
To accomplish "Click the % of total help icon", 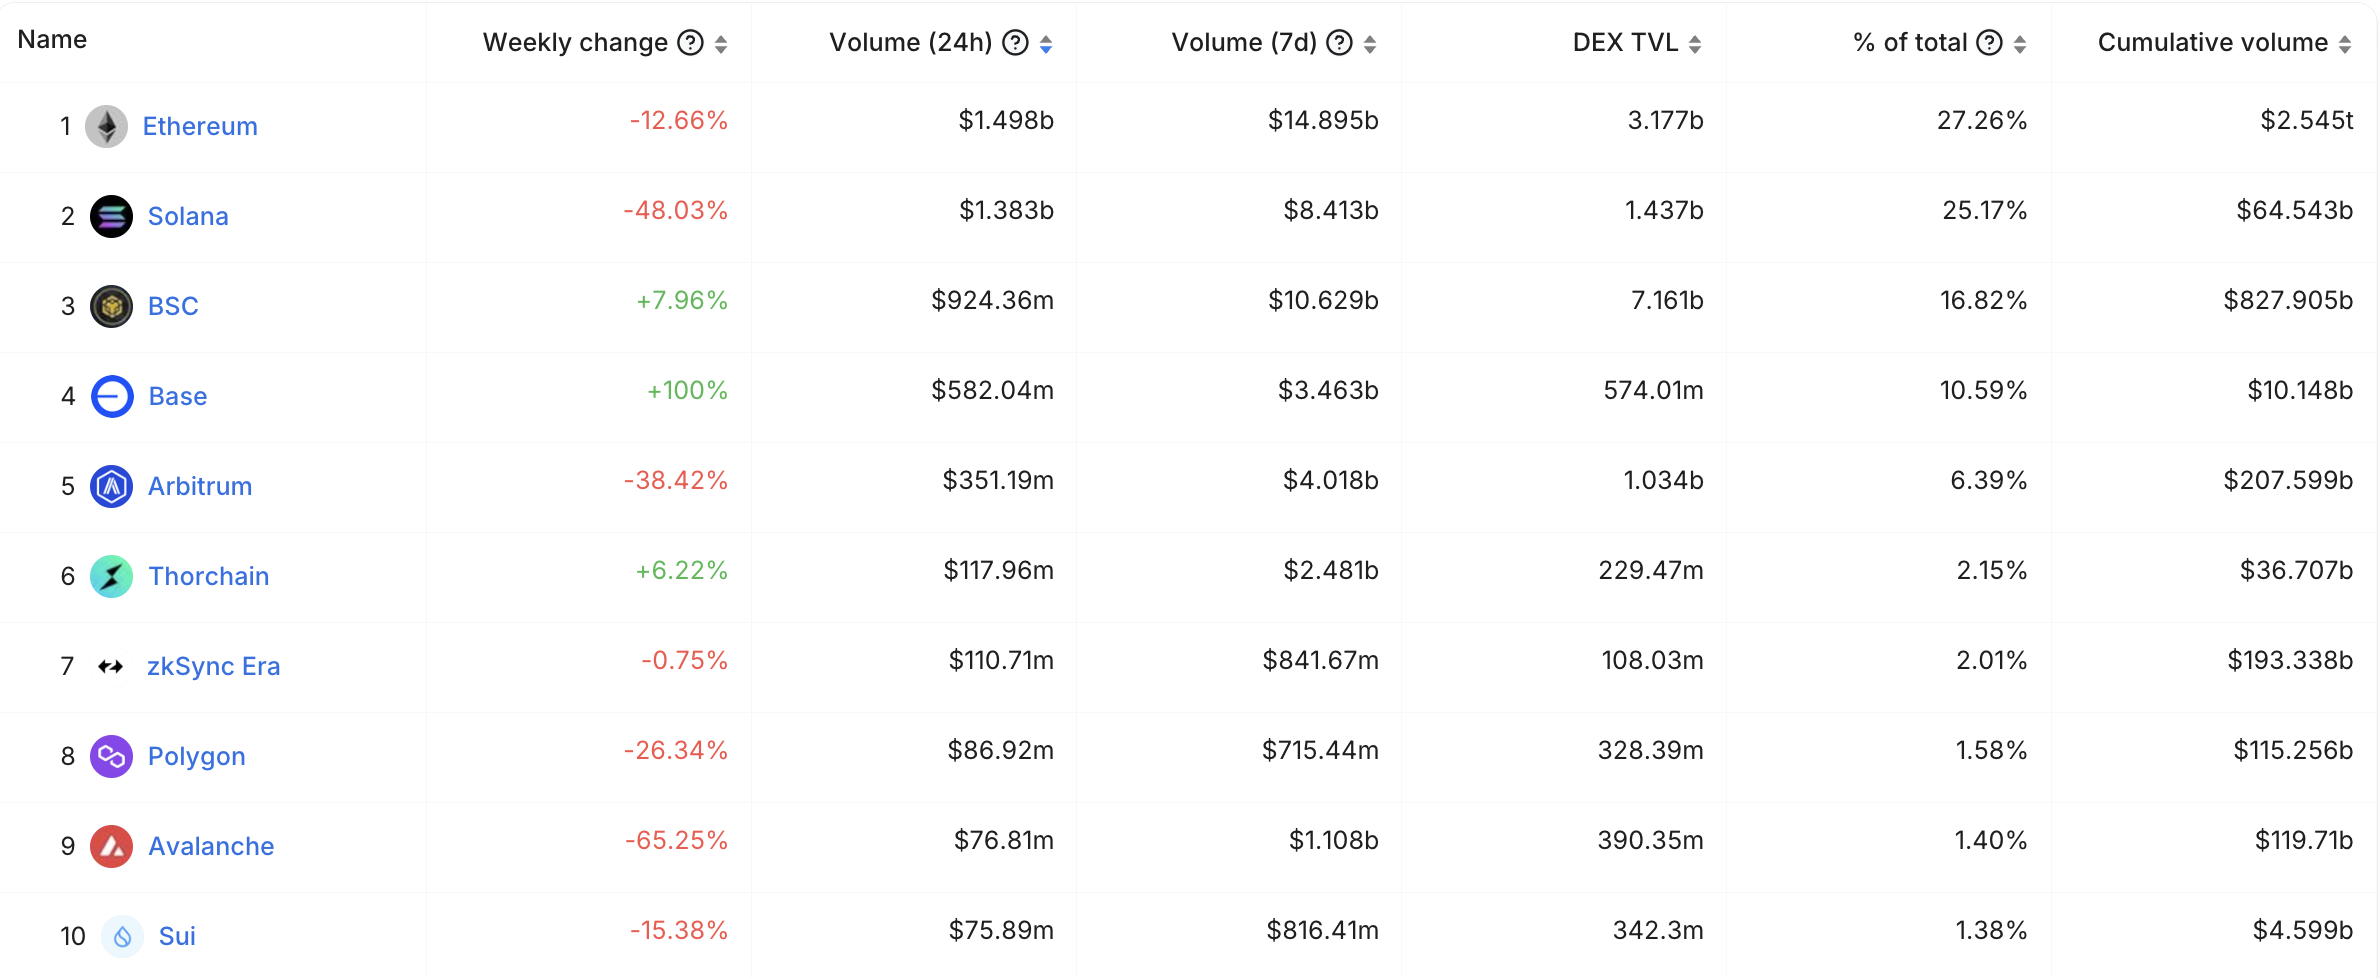I will pyautogui.click(x=1990, y=42).
